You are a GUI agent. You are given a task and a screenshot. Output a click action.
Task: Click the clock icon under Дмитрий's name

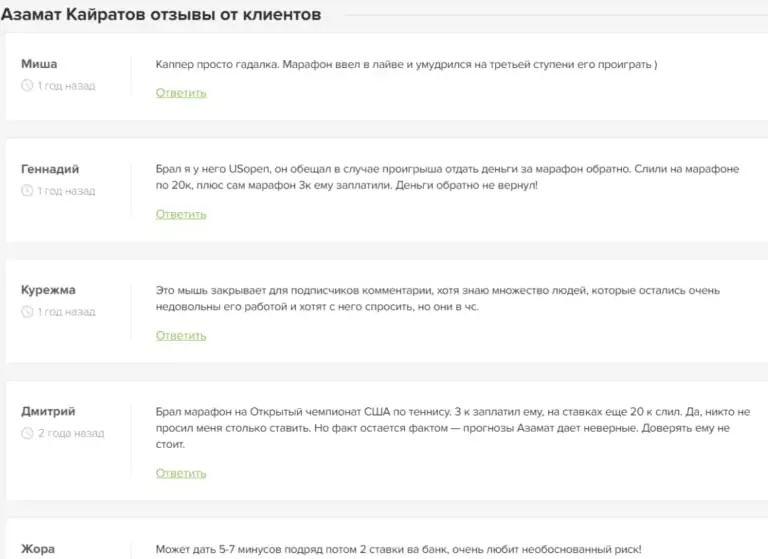pos(27,434)
